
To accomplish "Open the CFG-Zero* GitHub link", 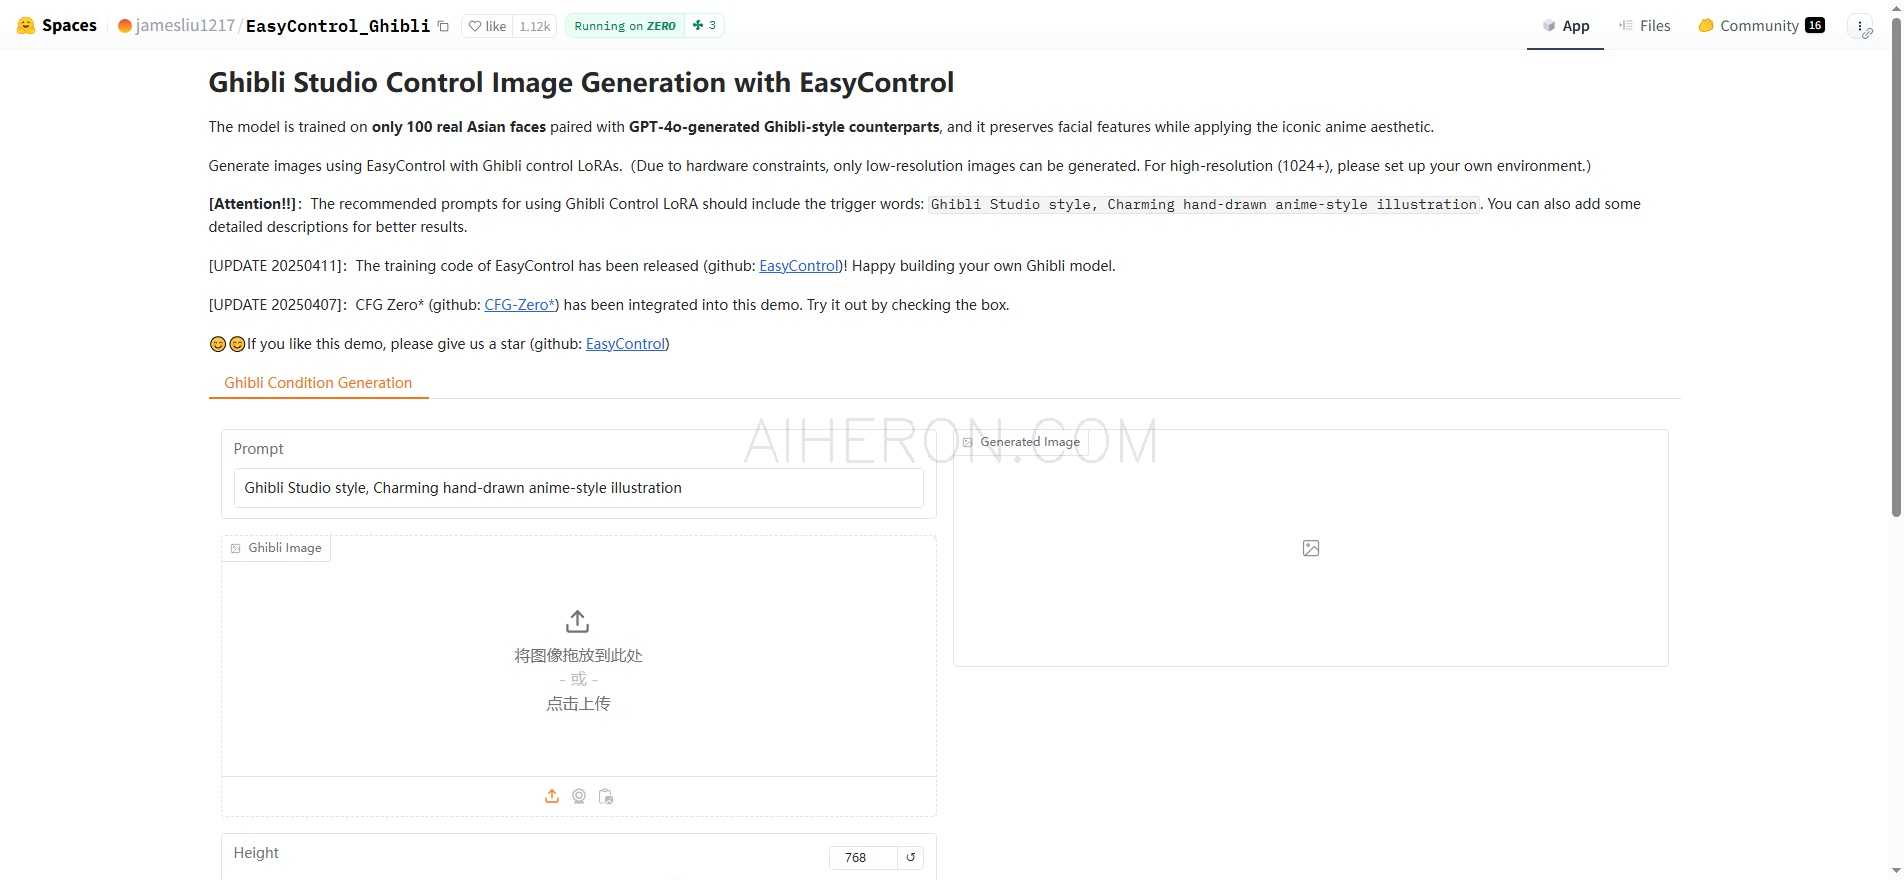I will click(x=519, y=305).
